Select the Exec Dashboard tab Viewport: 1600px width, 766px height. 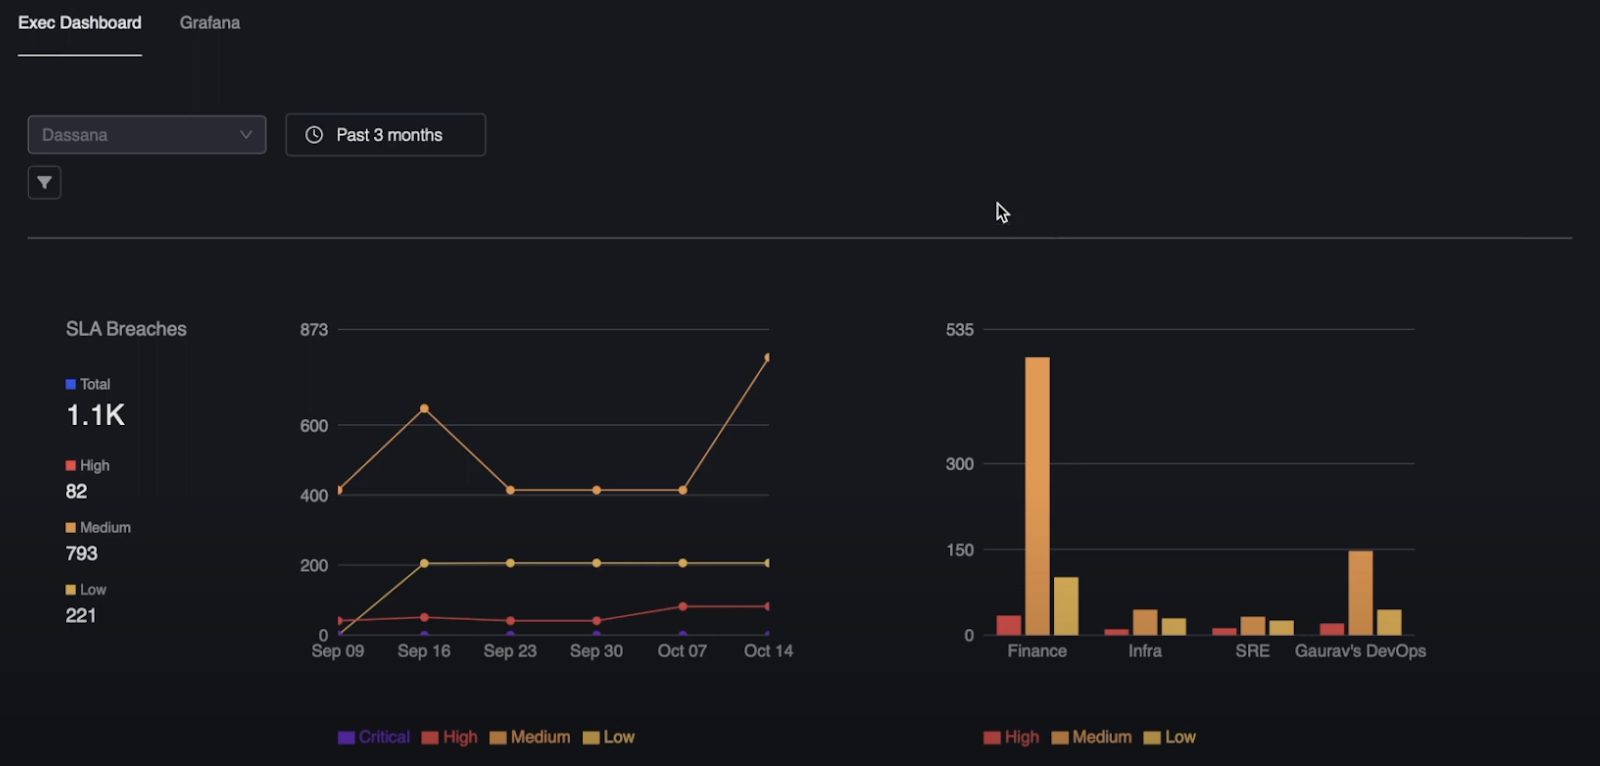(80, 23)
